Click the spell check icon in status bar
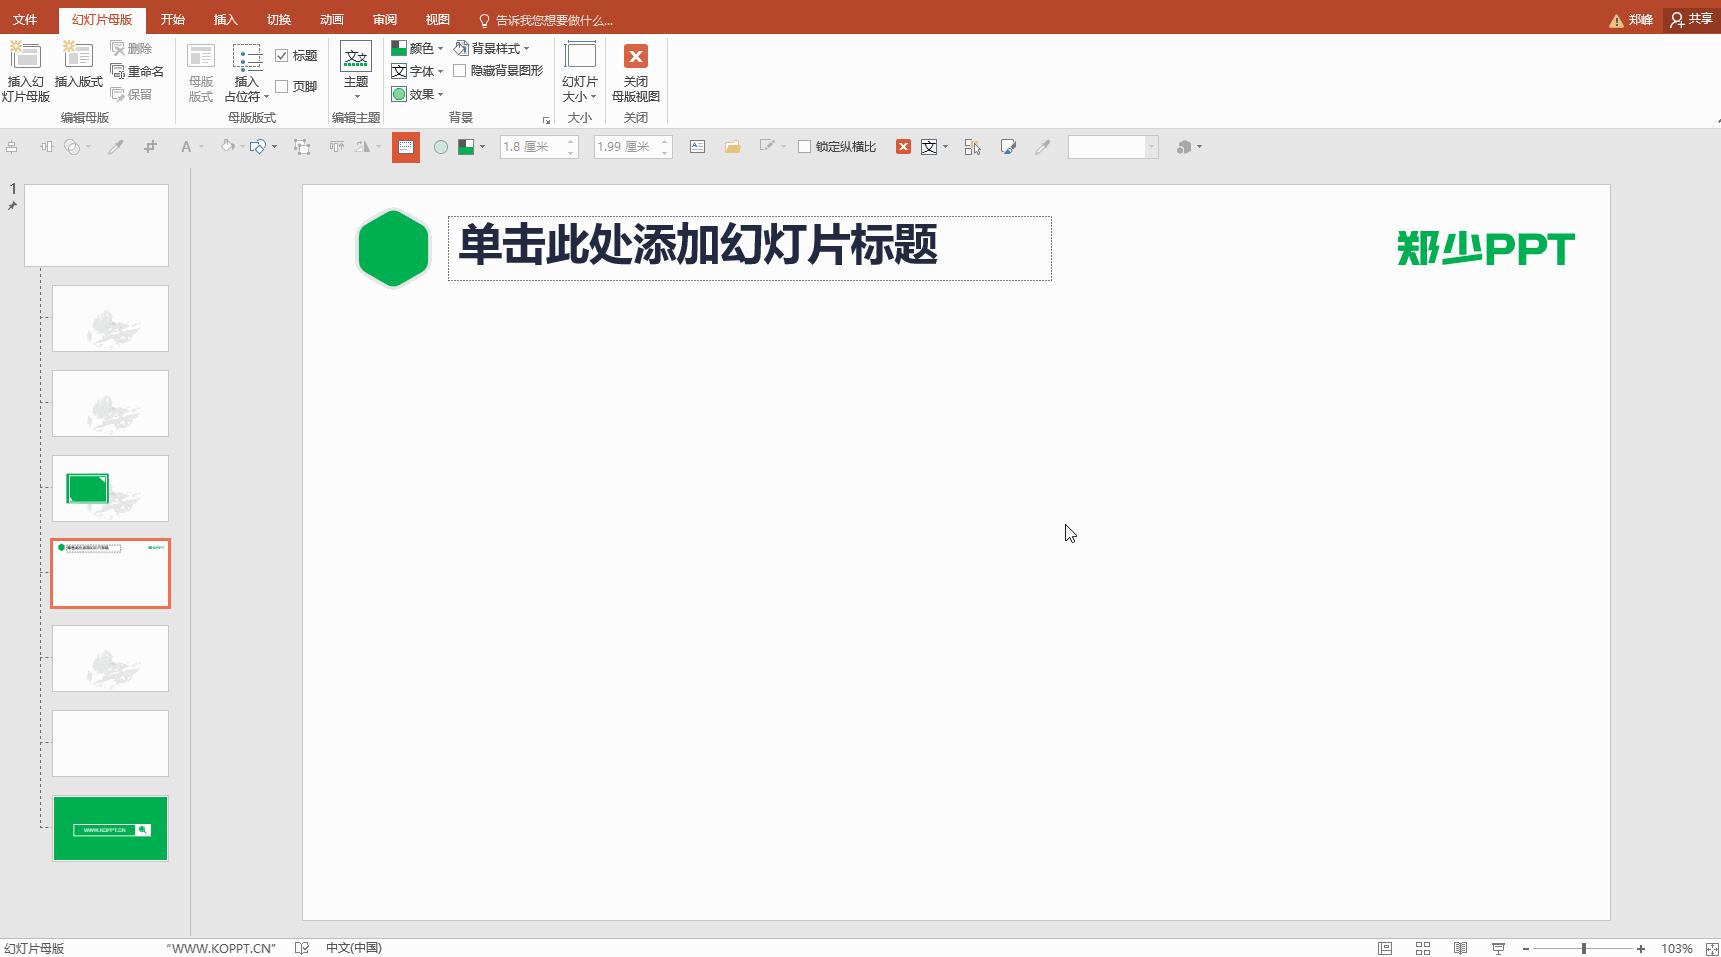 pos(301,947)
